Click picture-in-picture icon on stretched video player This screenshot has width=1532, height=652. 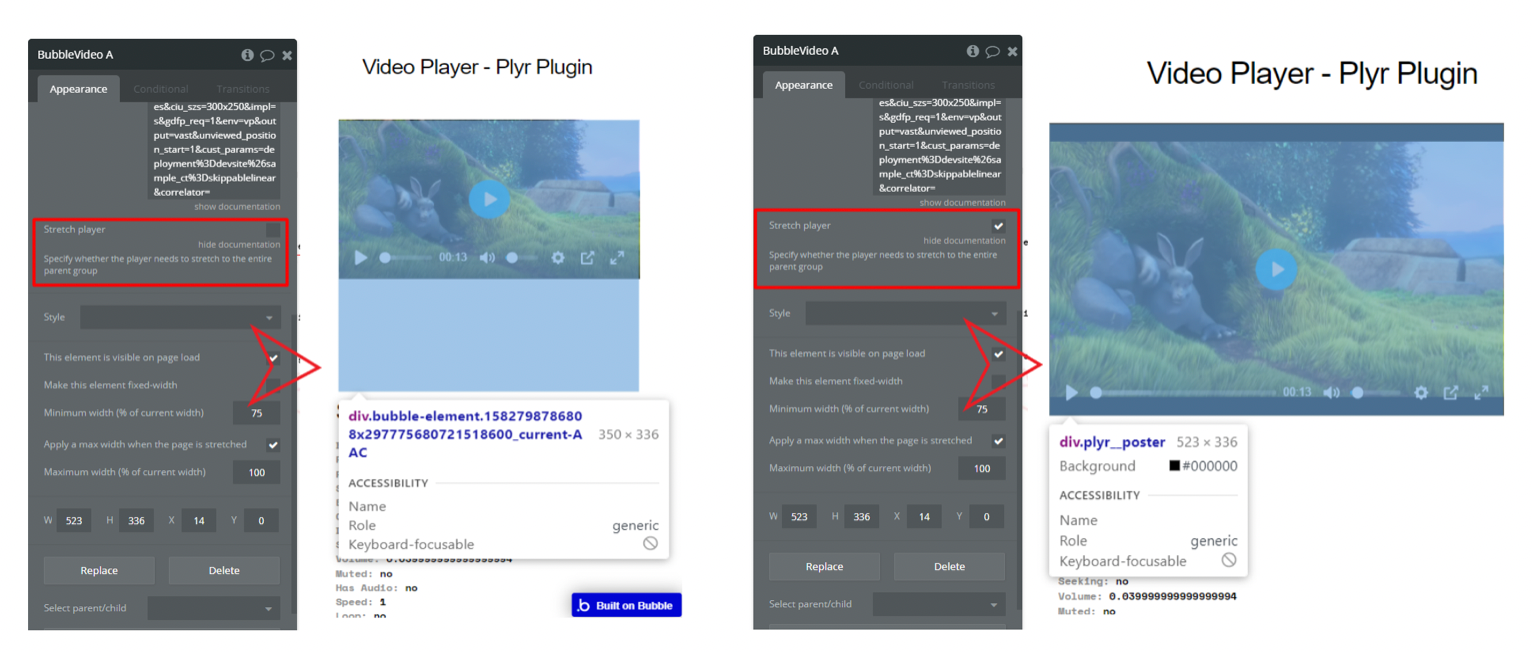point(1451,393)
